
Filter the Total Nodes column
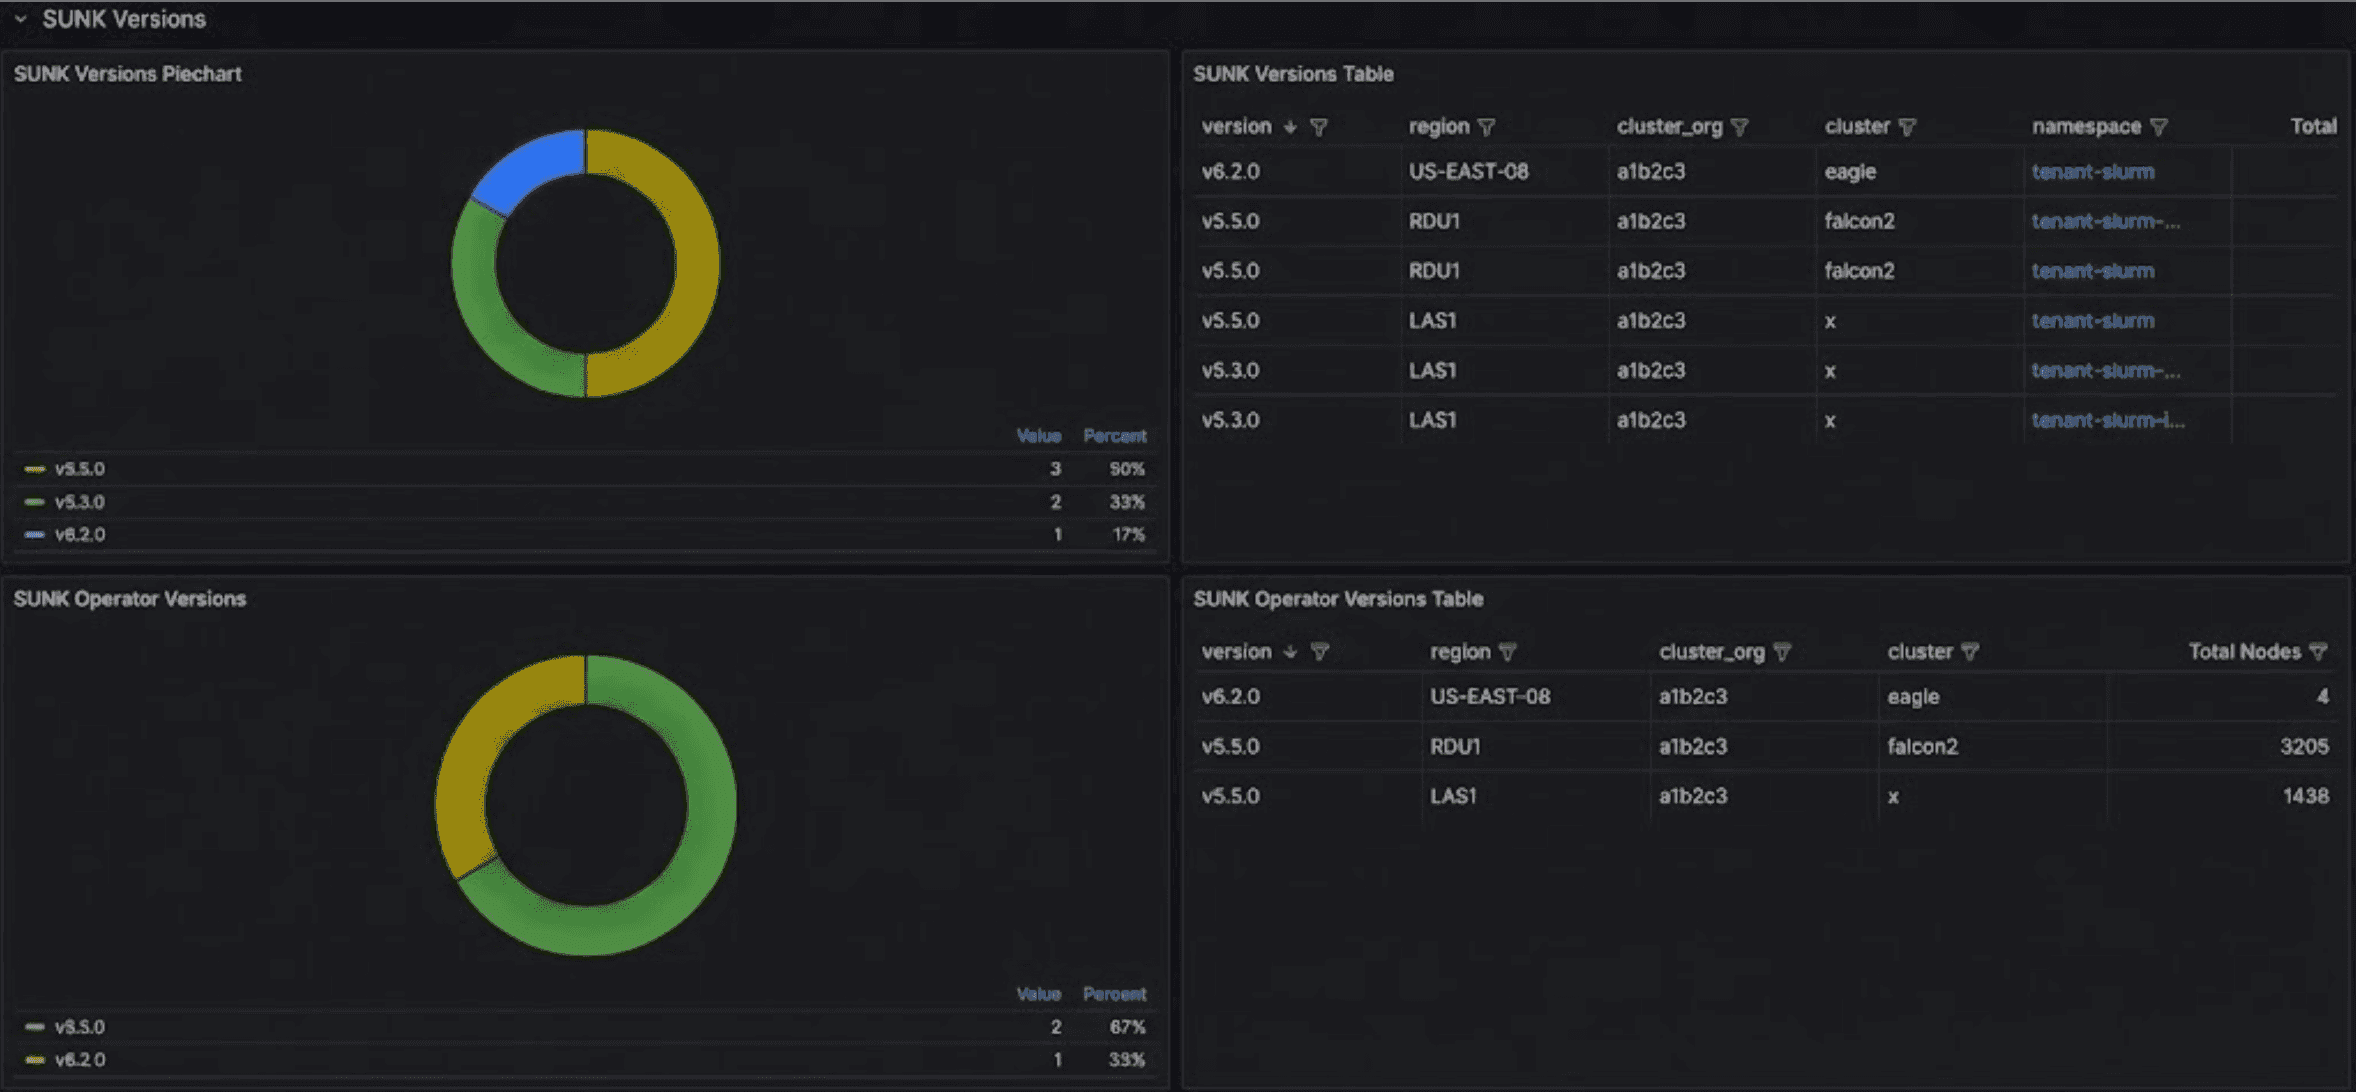pos(2319,652)
